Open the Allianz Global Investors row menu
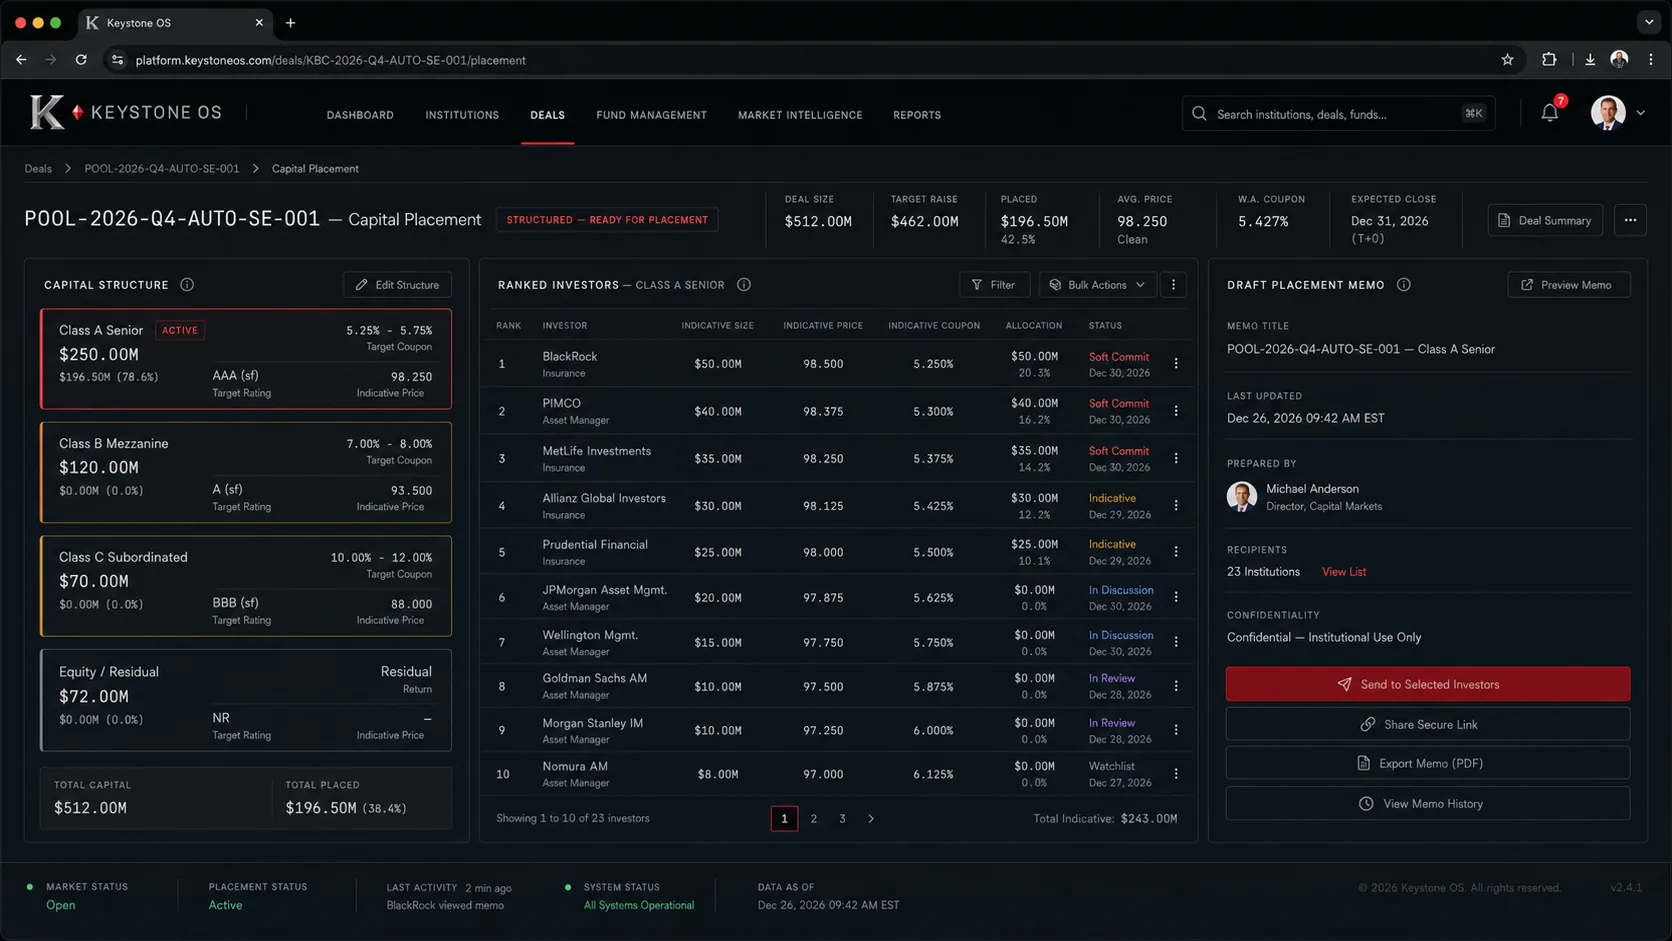 pos(1176,506)
